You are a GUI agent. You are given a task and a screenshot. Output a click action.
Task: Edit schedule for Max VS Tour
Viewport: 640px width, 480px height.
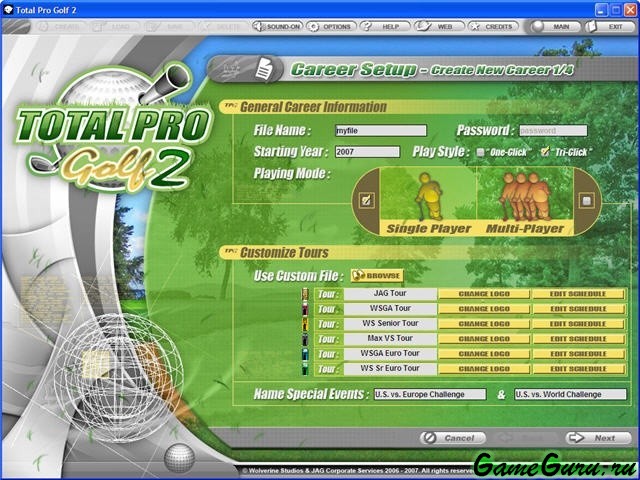(x=578, y=339)
